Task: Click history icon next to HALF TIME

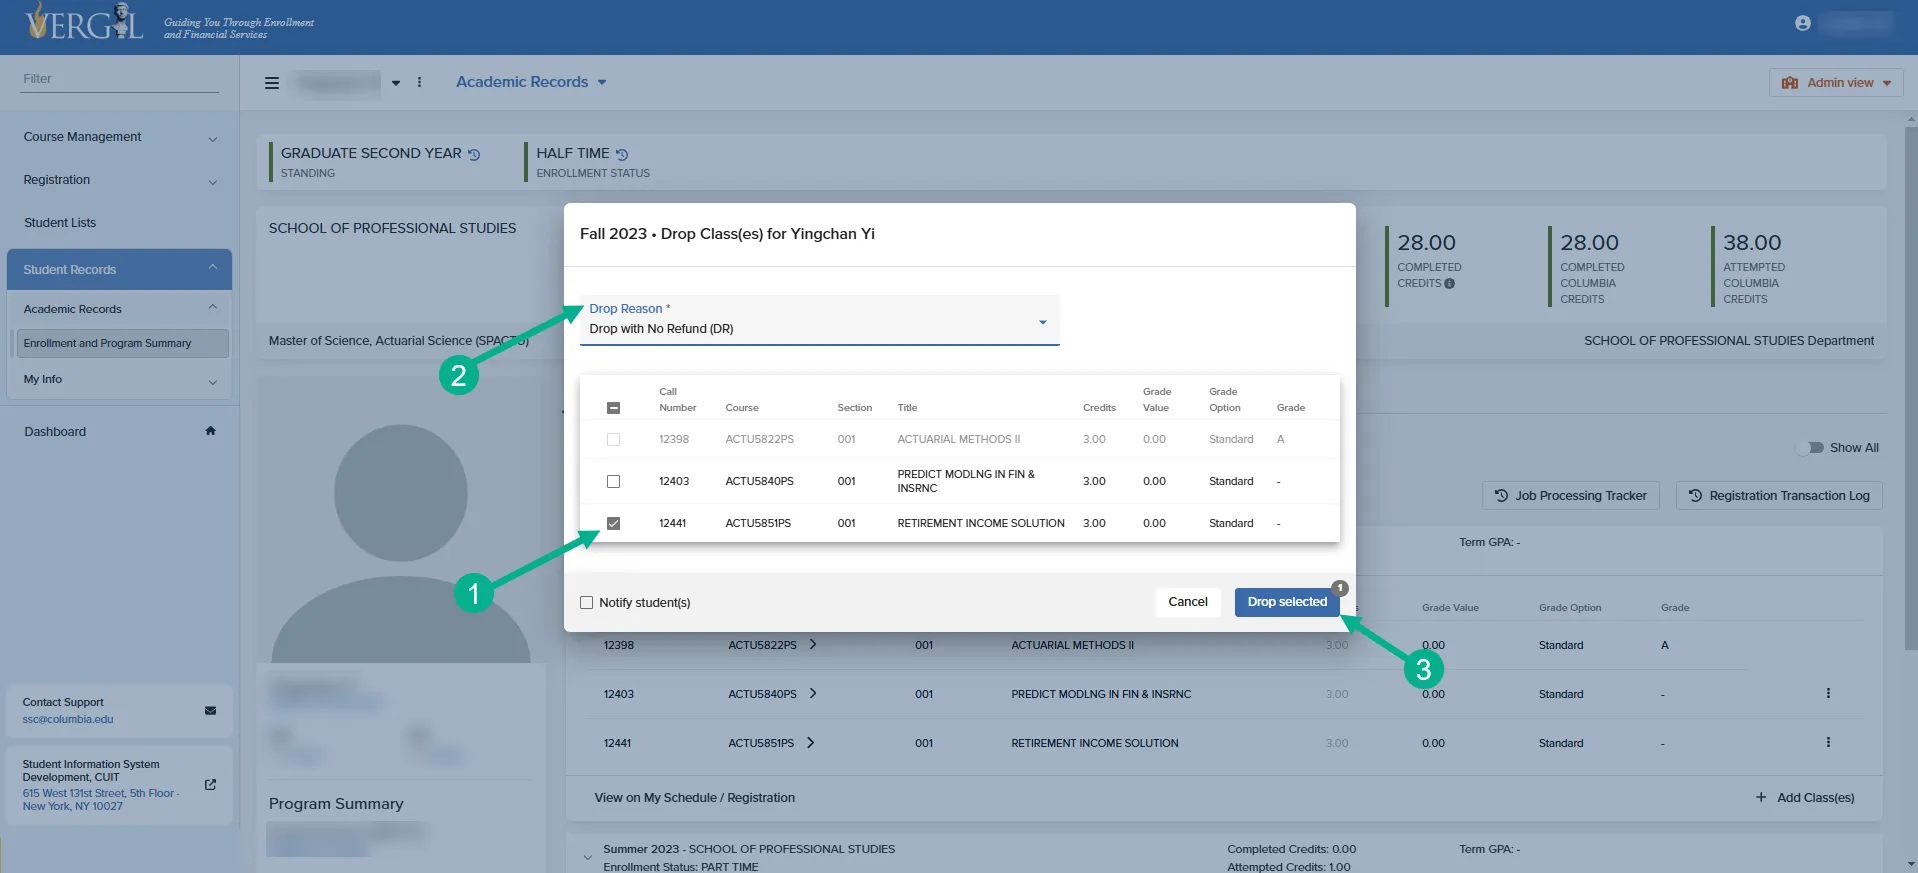Action: tap(622, 154)
